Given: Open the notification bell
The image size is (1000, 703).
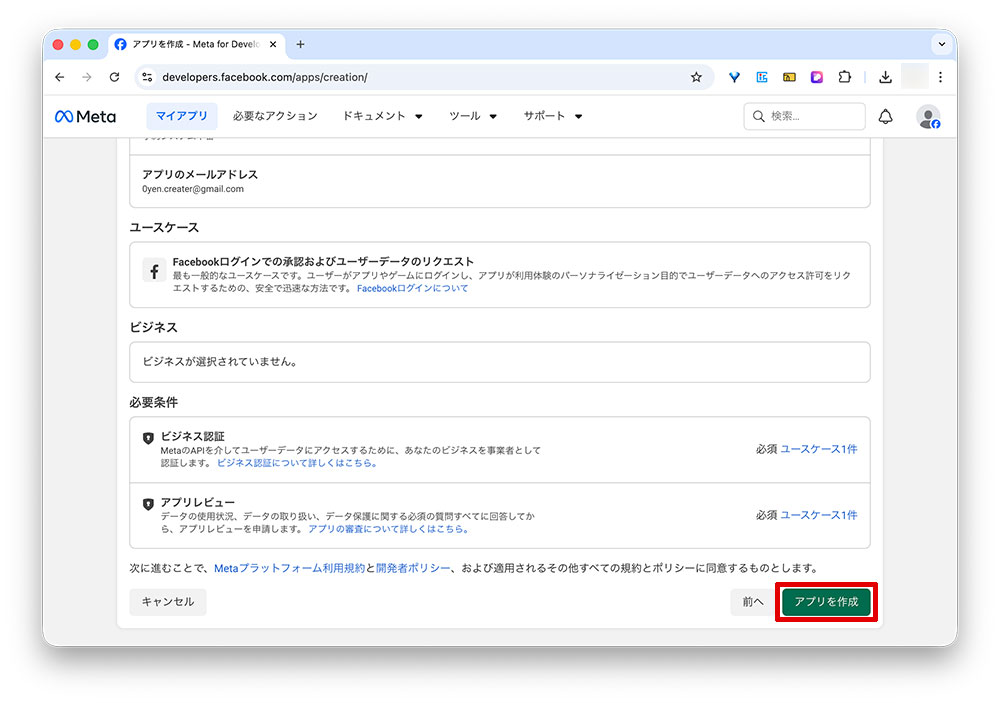Looking at the screenshot, I should tap(886, 116).
